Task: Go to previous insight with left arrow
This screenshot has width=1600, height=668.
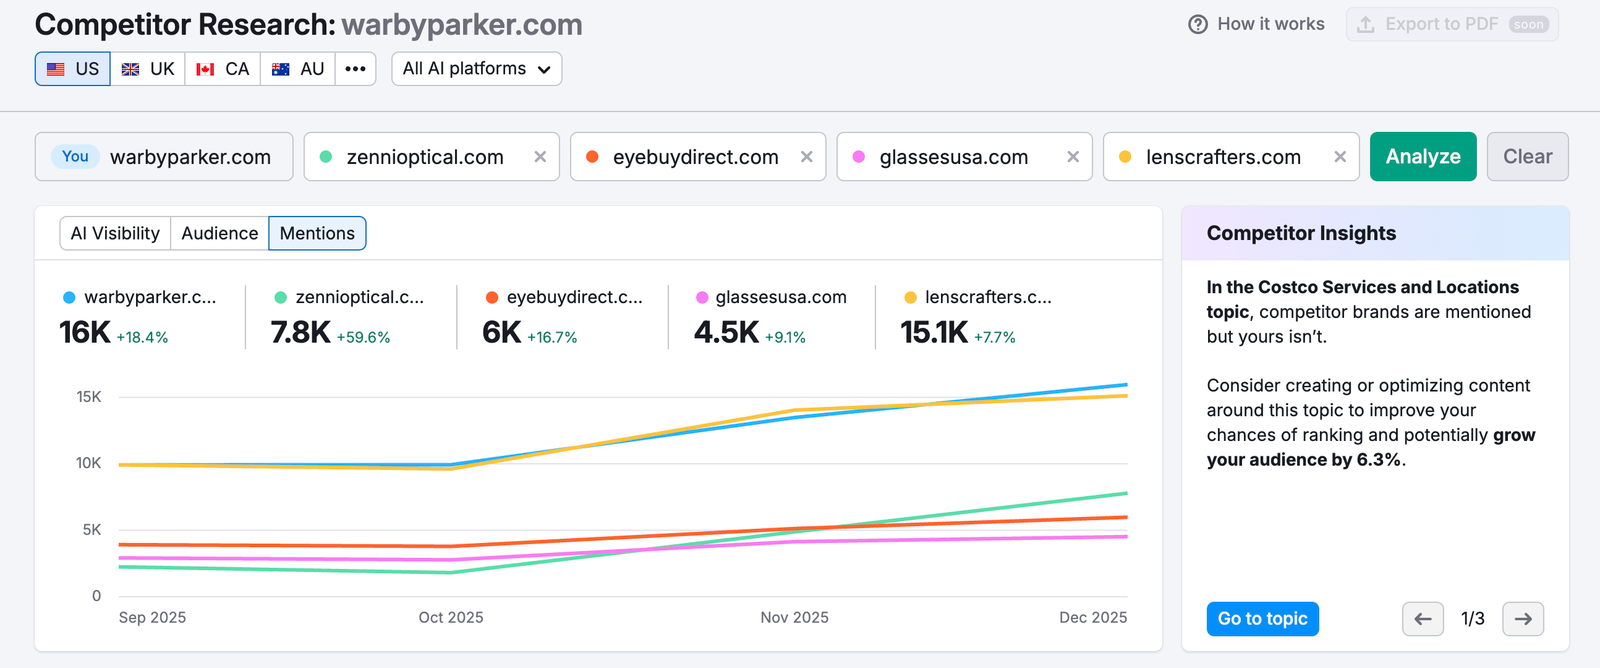Action: [x=1423, y=619]
